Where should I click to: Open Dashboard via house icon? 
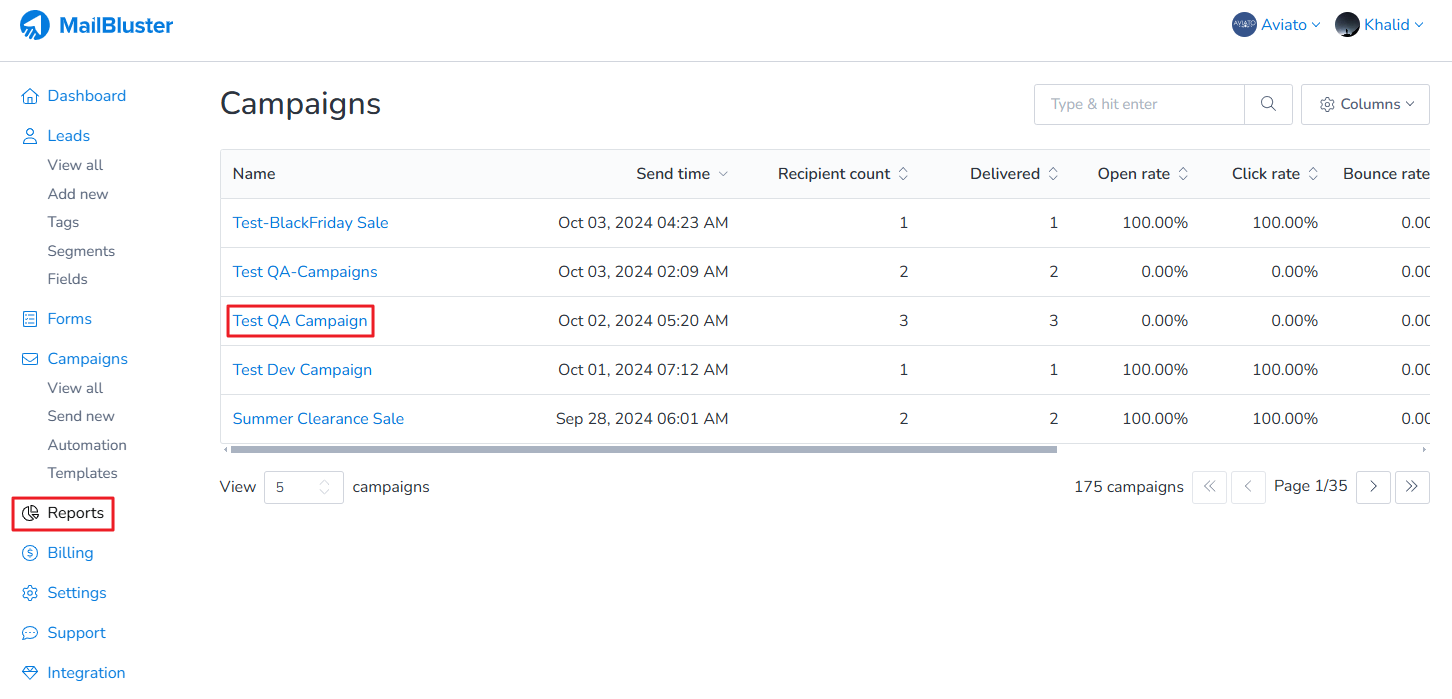pos(30,96)
